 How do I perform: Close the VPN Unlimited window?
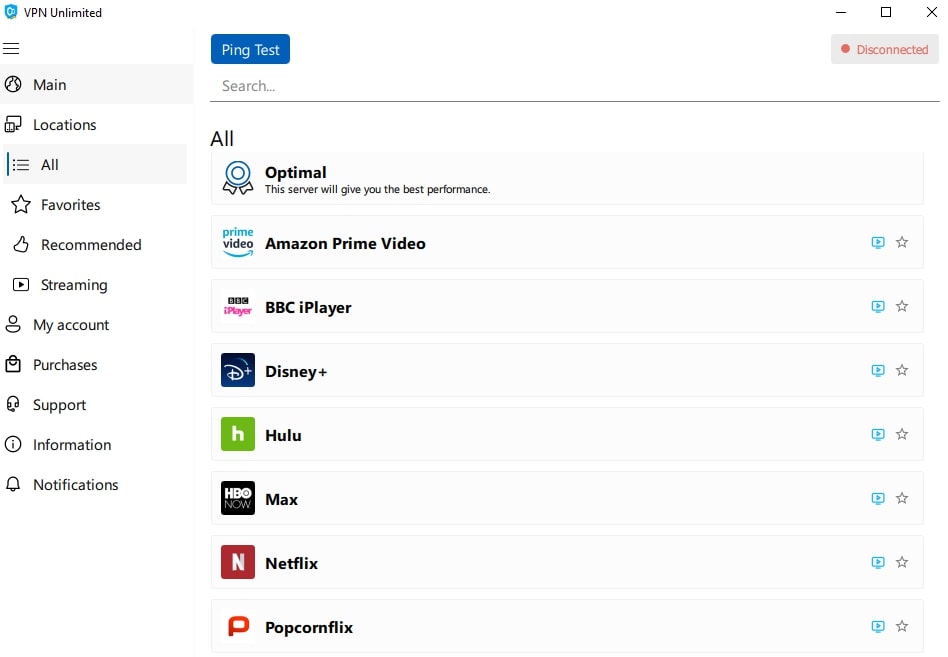(x=932, y=12)
